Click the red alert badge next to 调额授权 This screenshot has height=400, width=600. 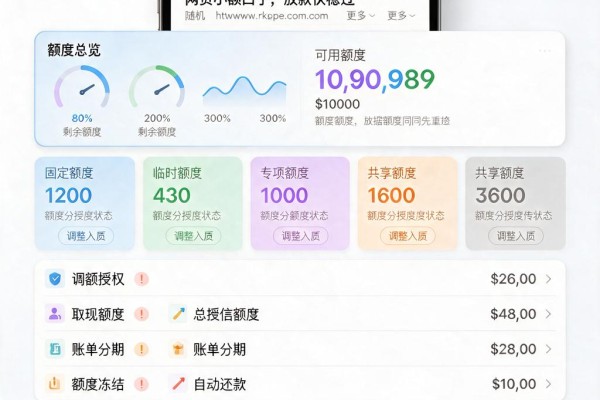pyautogui.click(x=141, y=279)
